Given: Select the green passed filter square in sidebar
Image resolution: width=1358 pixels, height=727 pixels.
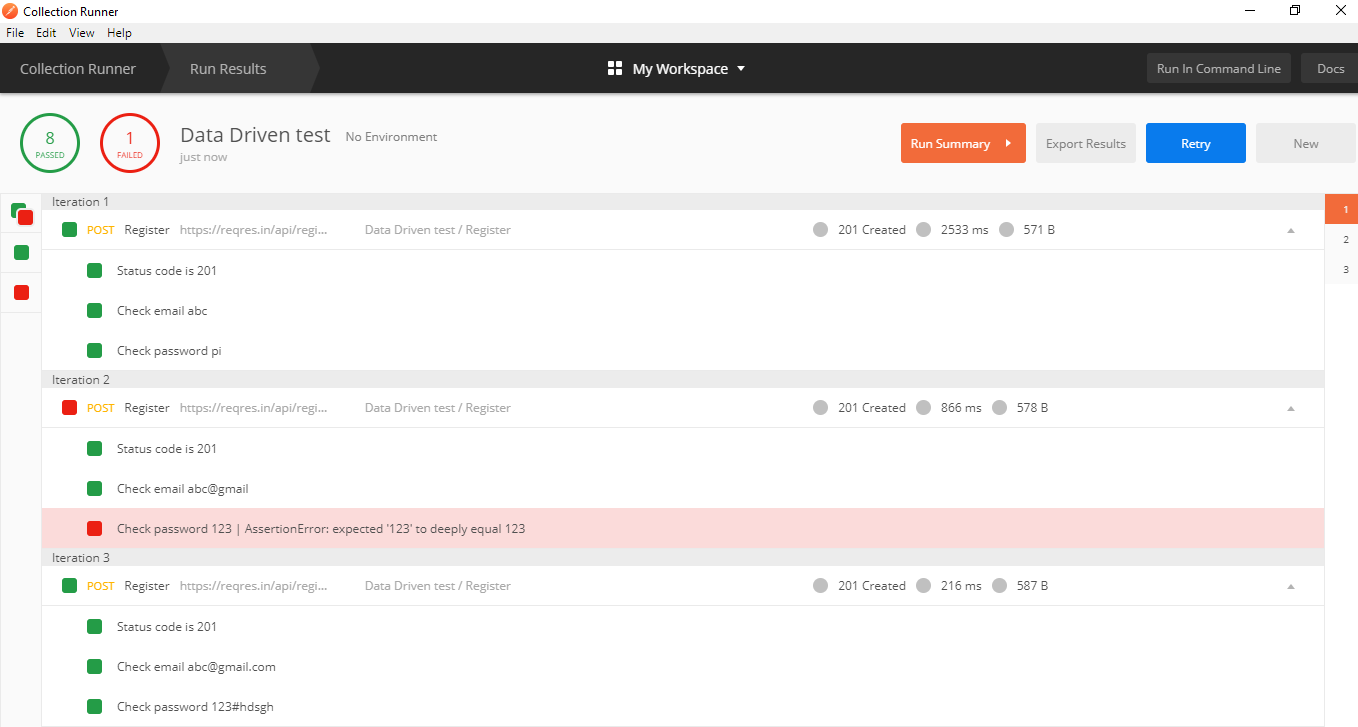Looking at the screenshot, I should point(21,253).
